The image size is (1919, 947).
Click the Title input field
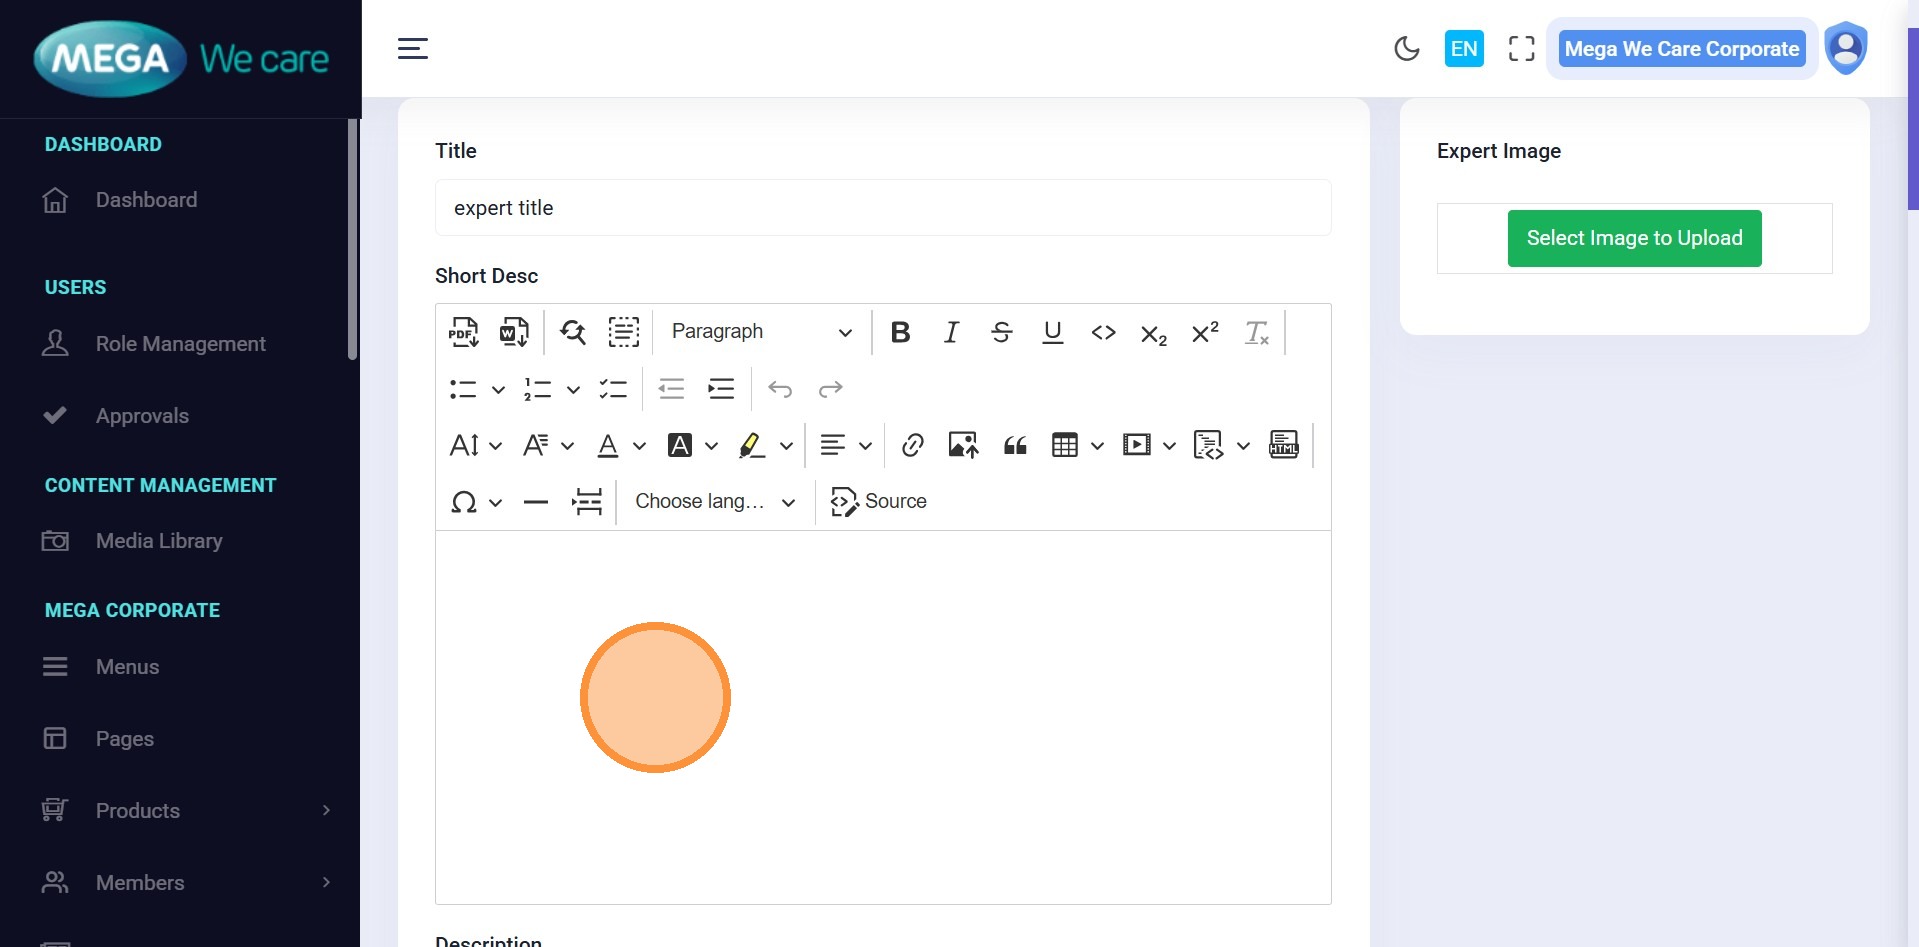882,208
